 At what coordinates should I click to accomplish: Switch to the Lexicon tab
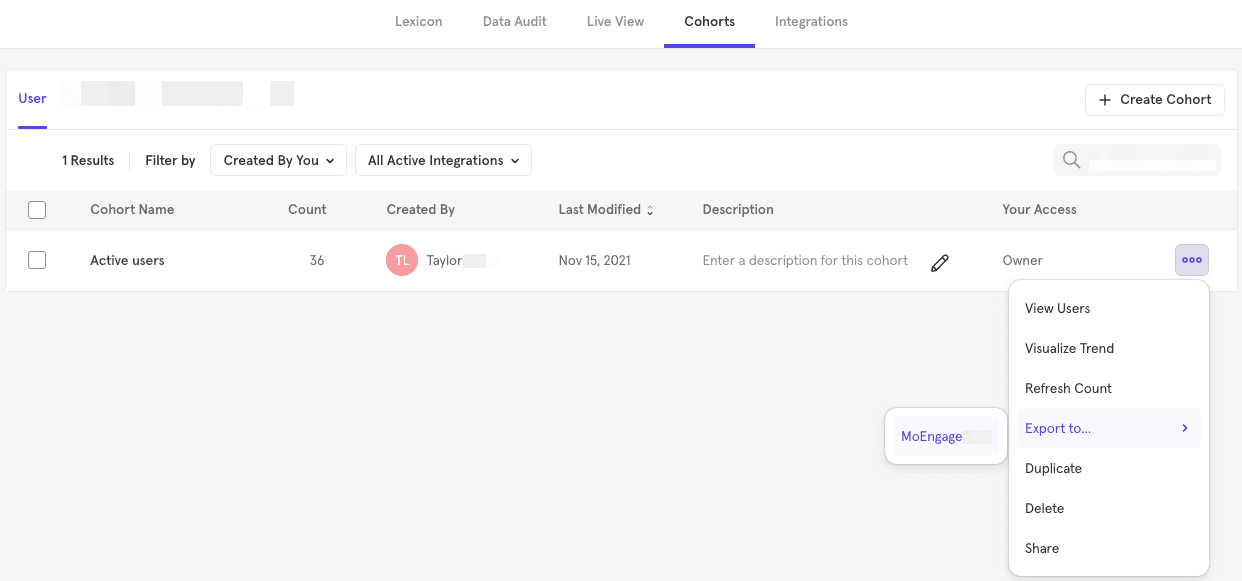coord(418,21)
